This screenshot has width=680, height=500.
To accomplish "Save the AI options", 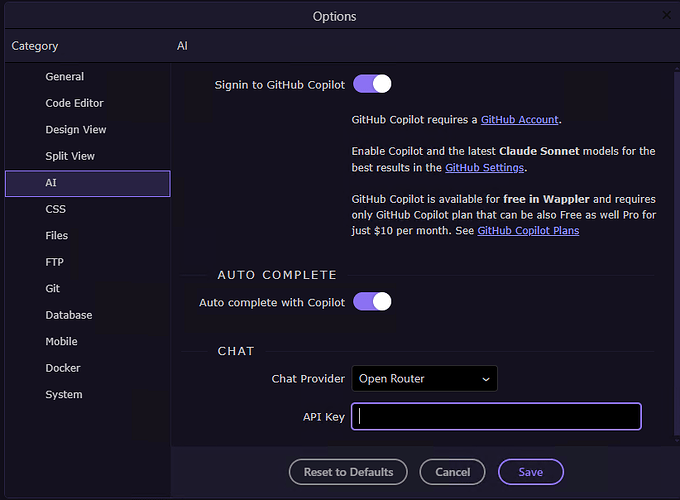I will click(x=531, y=472).
